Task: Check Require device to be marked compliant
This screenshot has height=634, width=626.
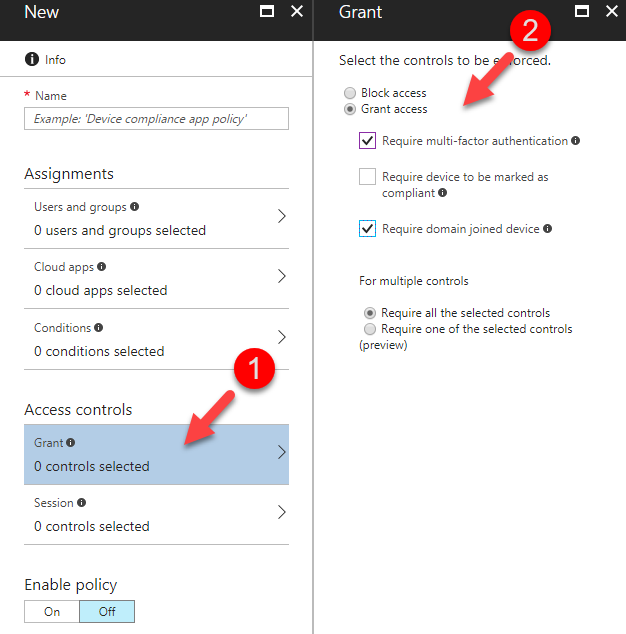Action: [367, 177]
